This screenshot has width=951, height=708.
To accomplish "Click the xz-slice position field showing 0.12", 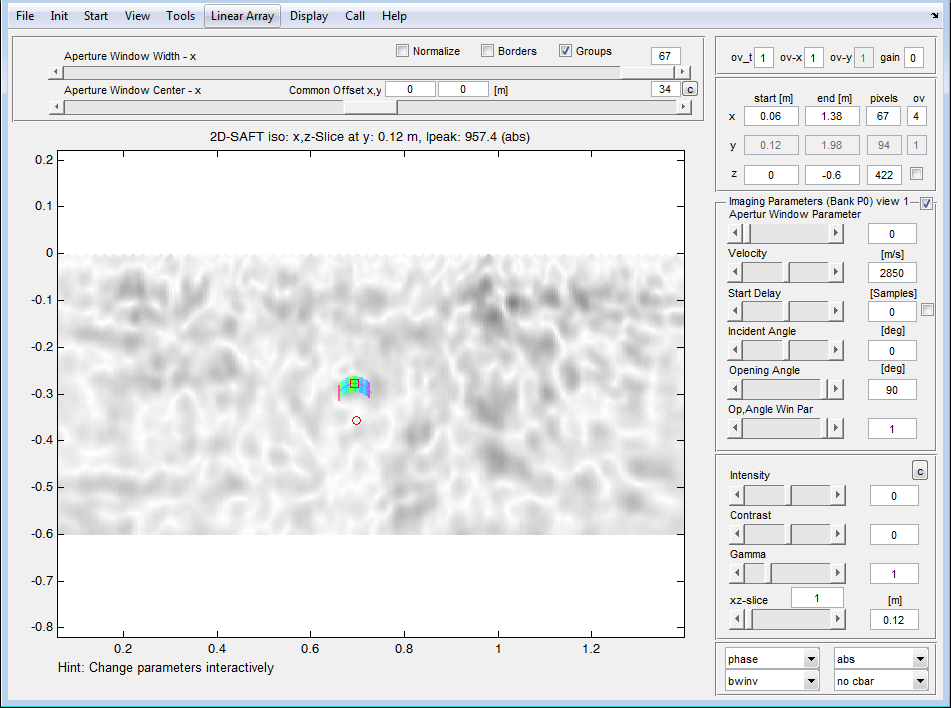I will click(x=893, y=619).
